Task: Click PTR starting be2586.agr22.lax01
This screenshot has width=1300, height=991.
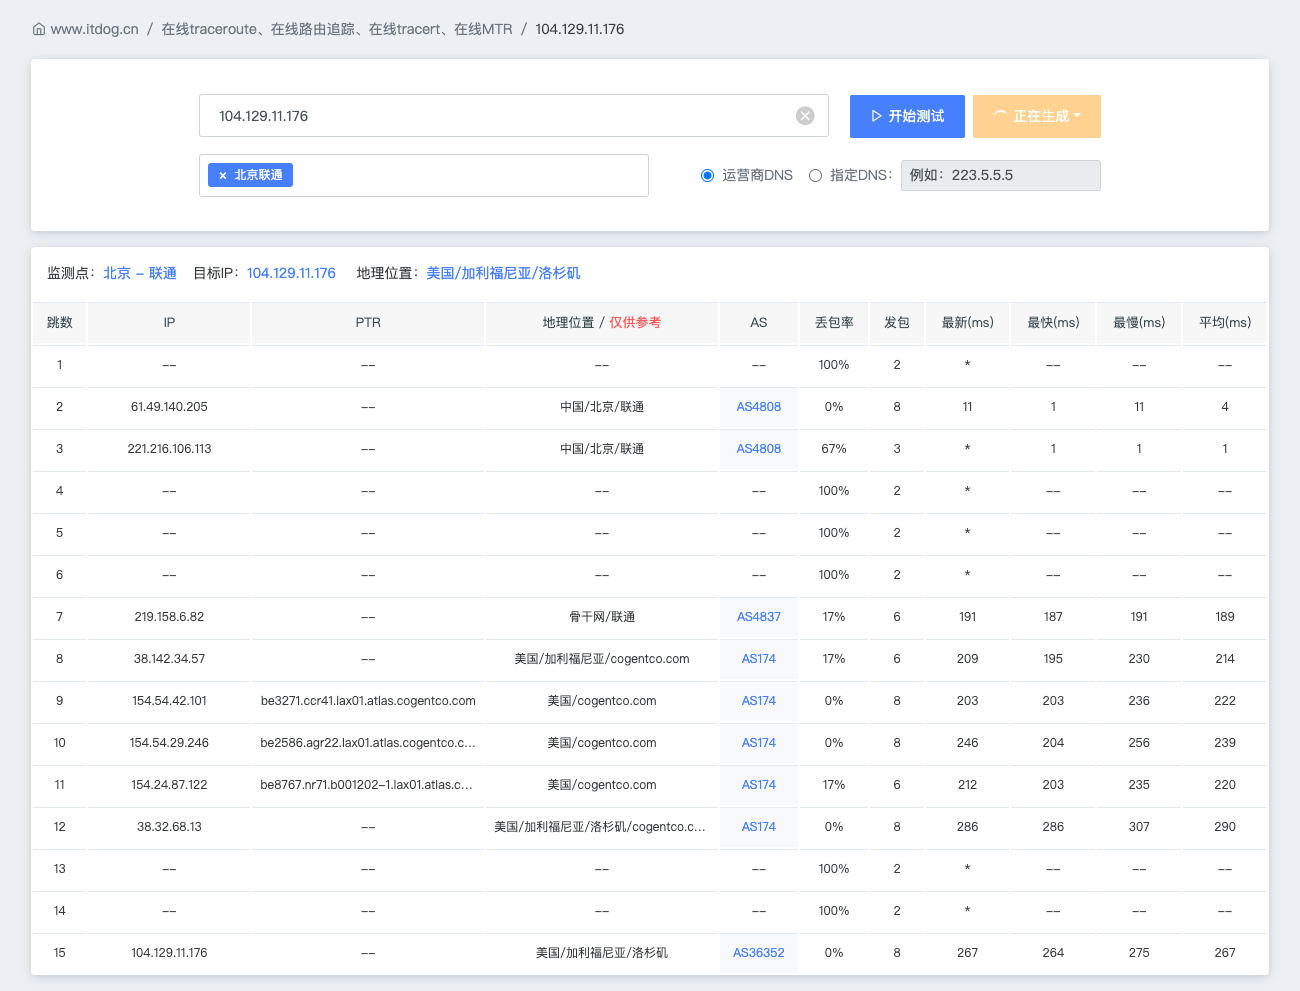Action: pyautogui.click(x=368, y=743)
